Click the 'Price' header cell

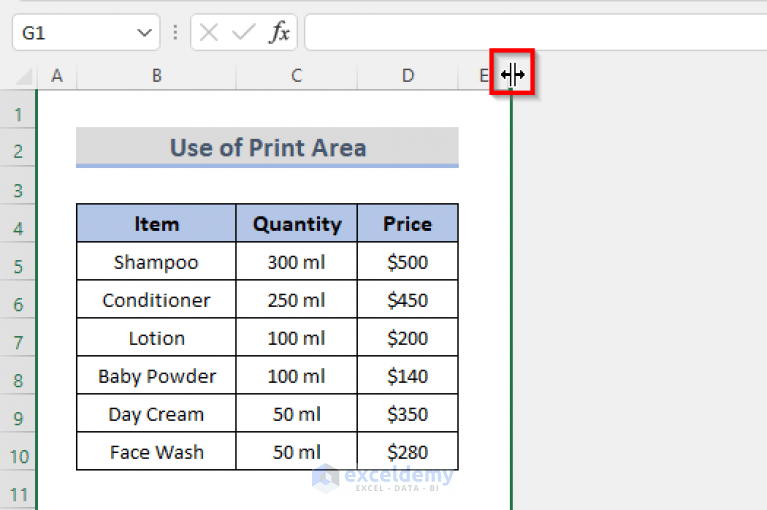[x=408, y=223]
